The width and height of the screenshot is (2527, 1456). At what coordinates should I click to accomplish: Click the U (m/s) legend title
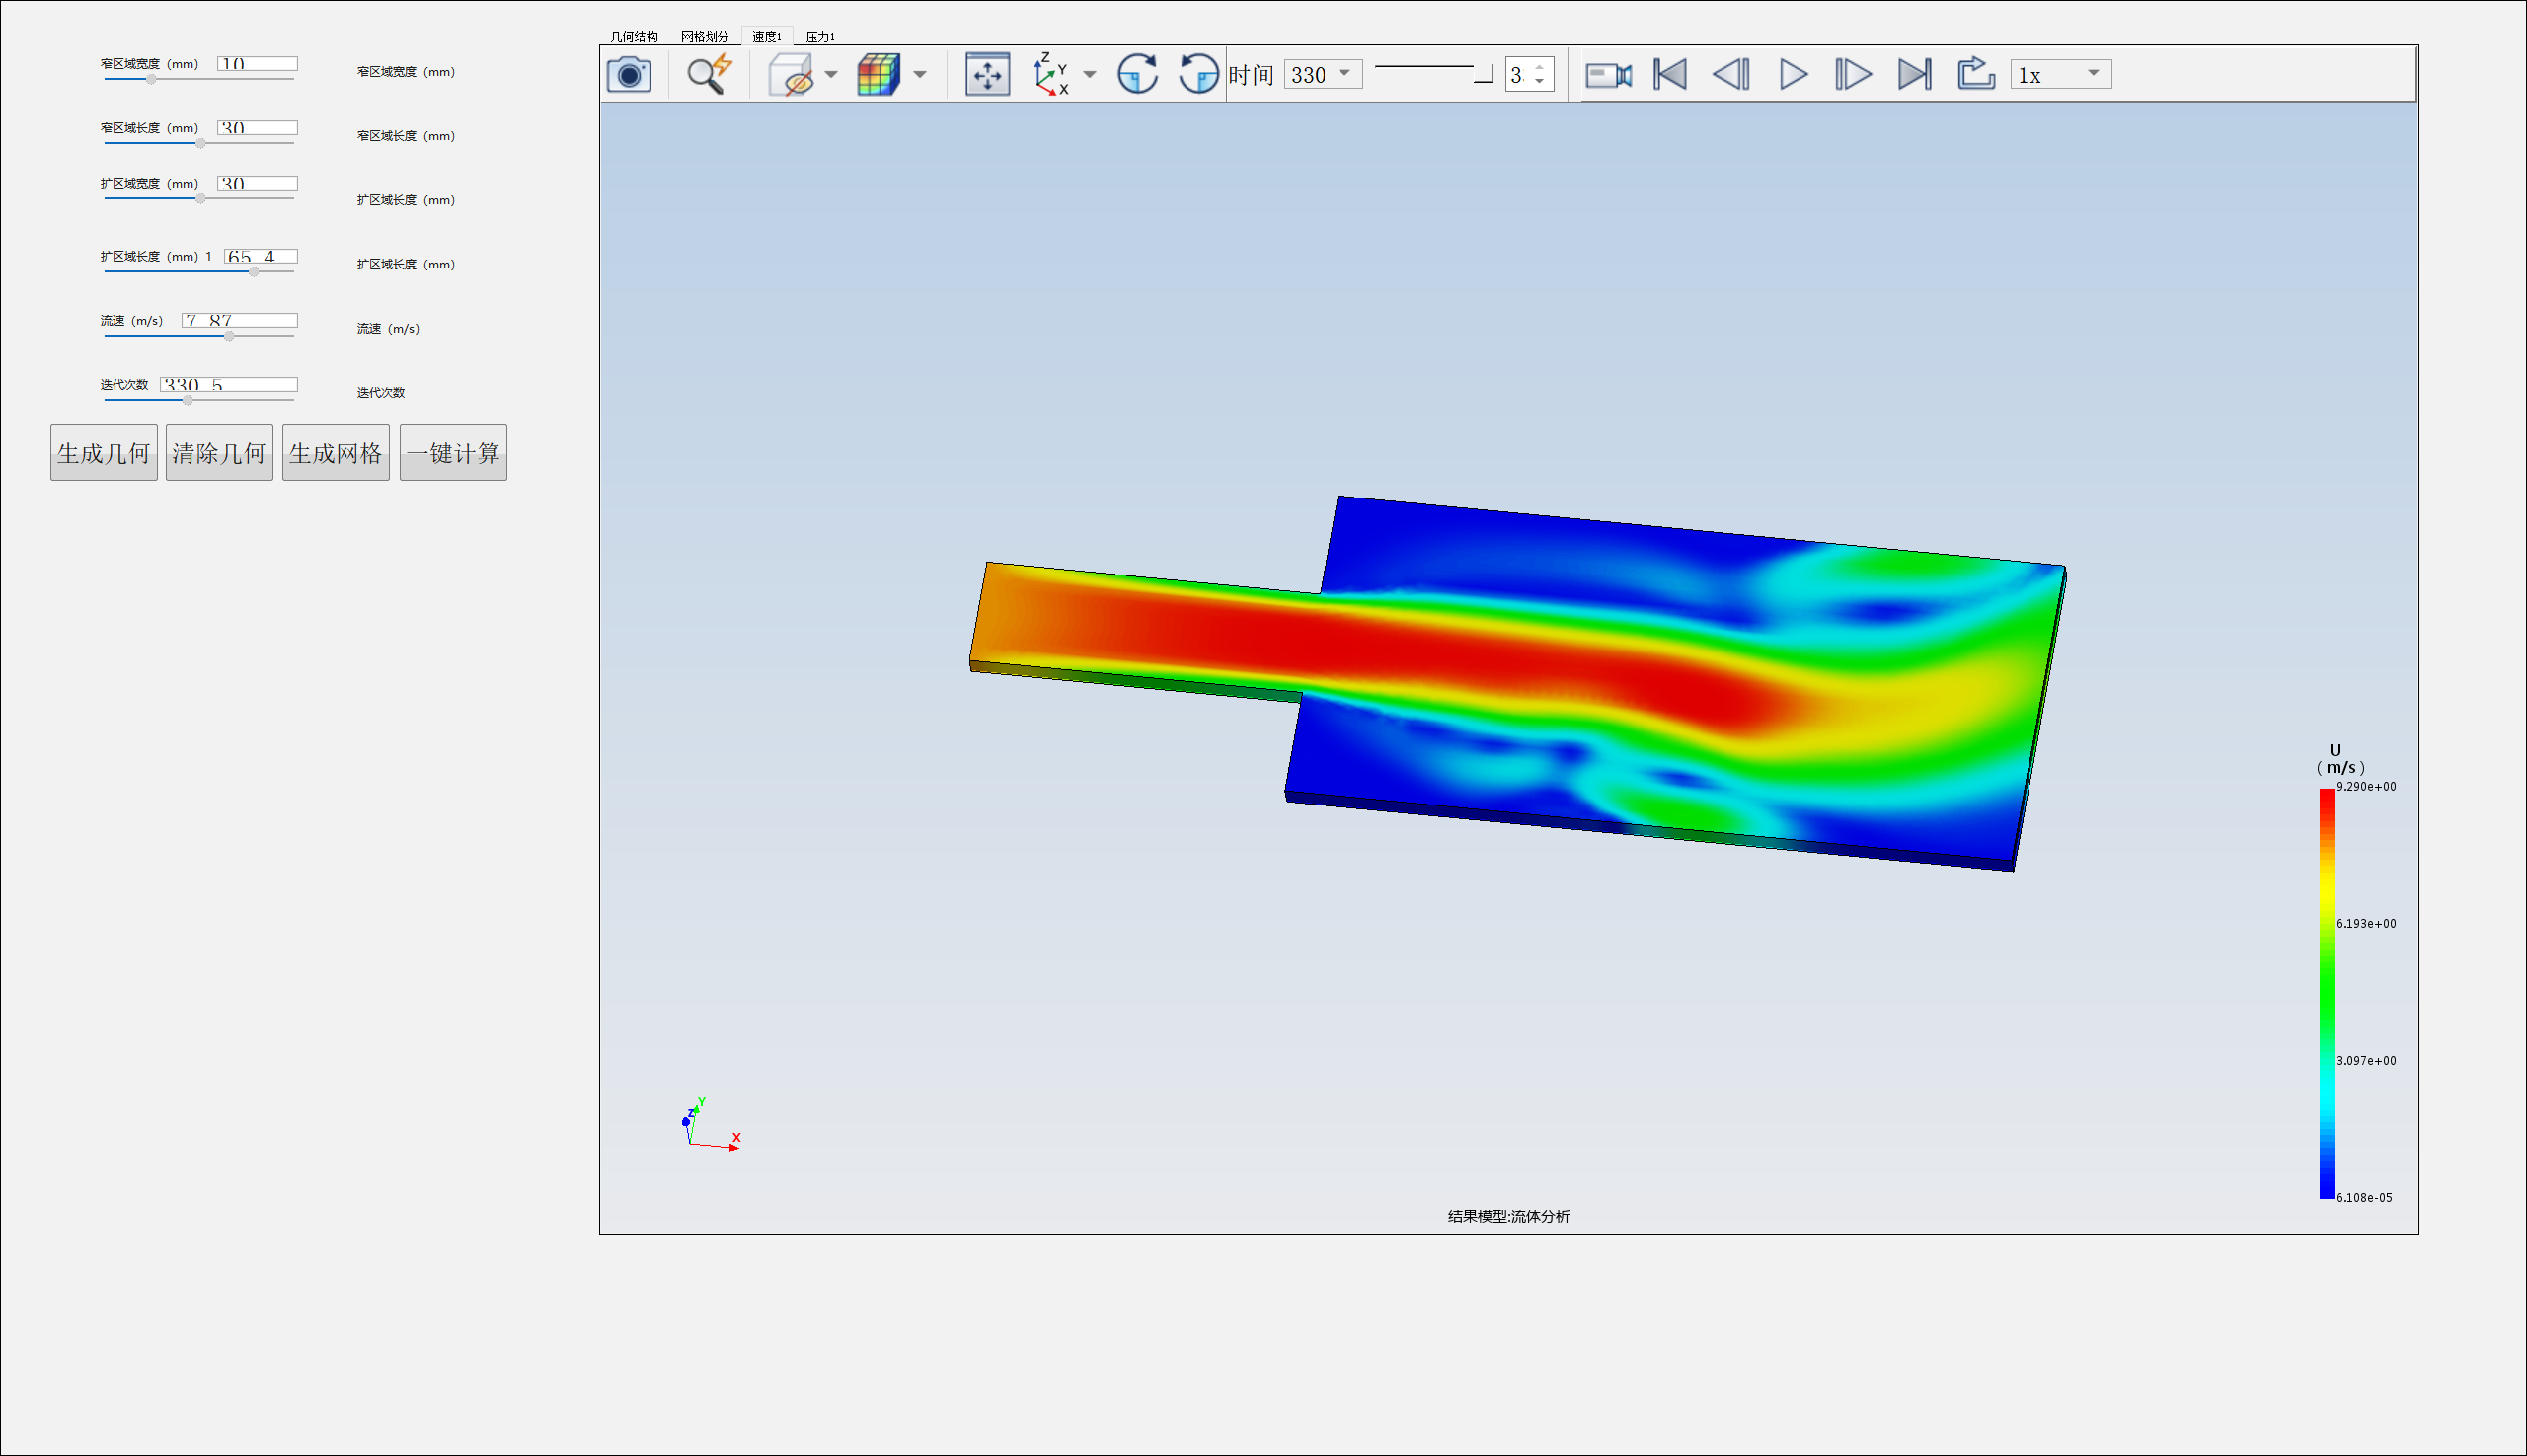(2340, 759)
